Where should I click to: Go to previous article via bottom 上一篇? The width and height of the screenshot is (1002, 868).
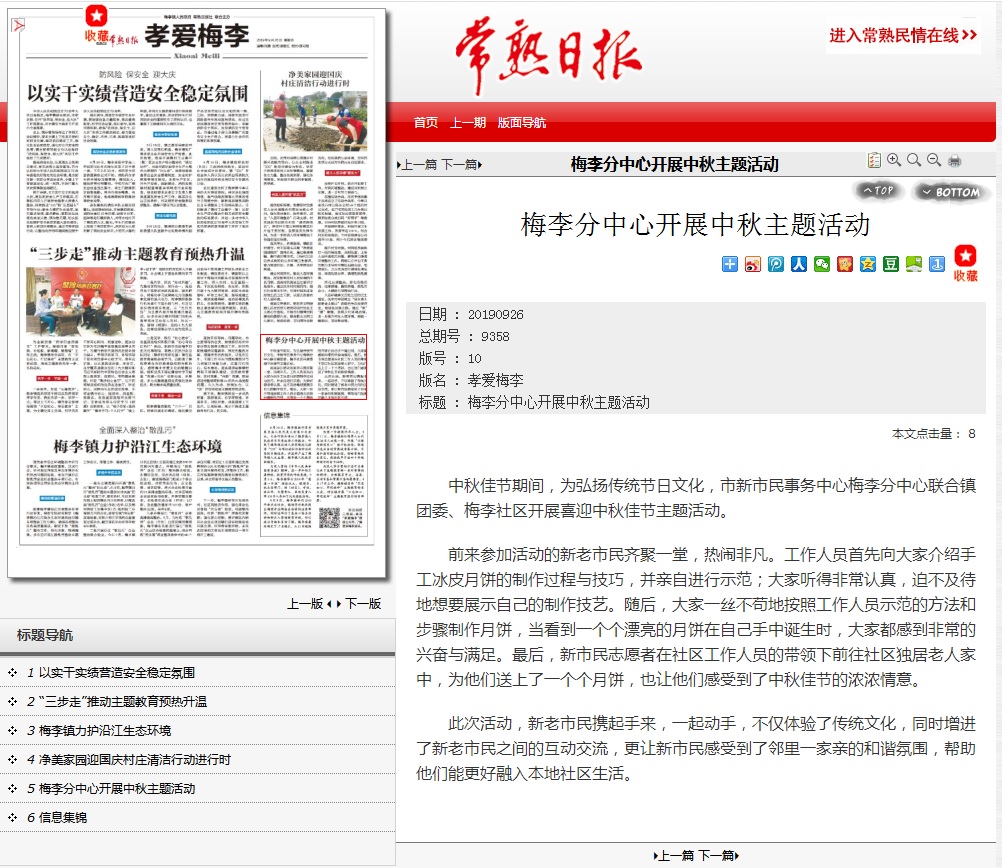click(674, 856)
